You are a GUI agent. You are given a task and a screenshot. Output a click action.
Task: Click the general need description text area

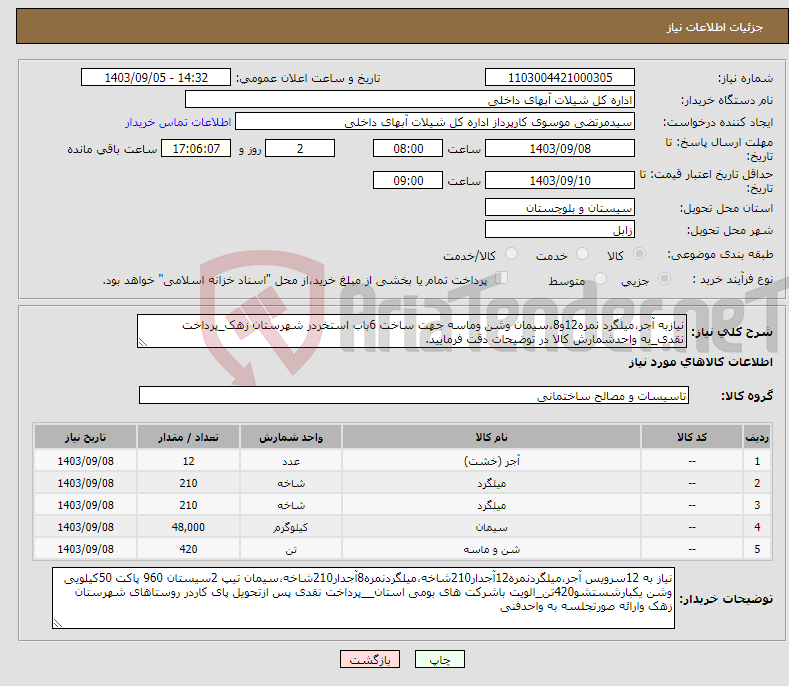412,331
